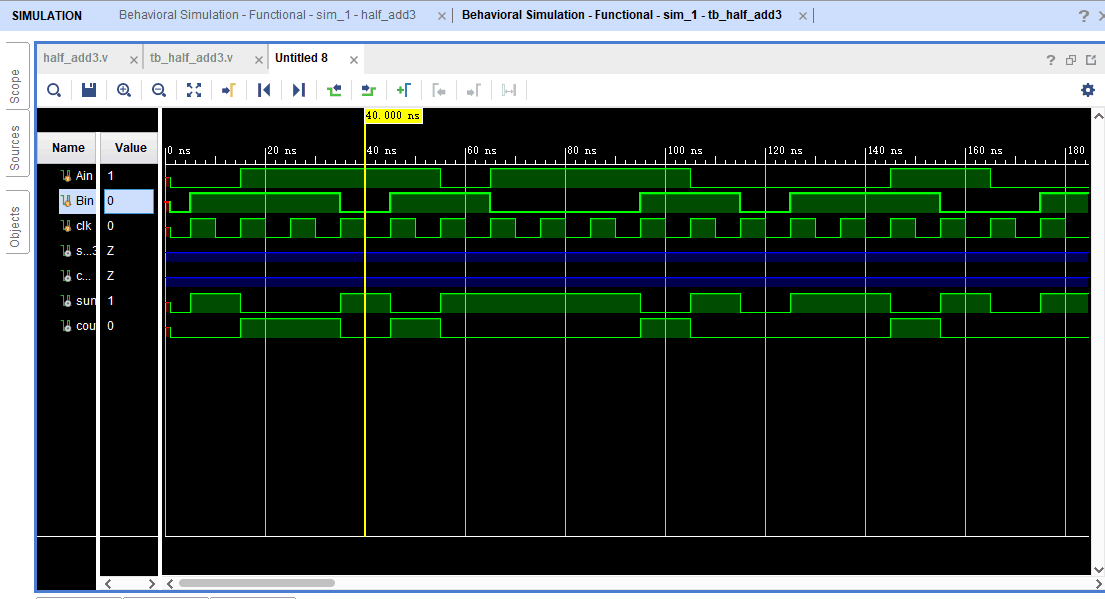1105x599 pixels.
Task: Zoom fit the waveform view
Action: pos(194,90)
